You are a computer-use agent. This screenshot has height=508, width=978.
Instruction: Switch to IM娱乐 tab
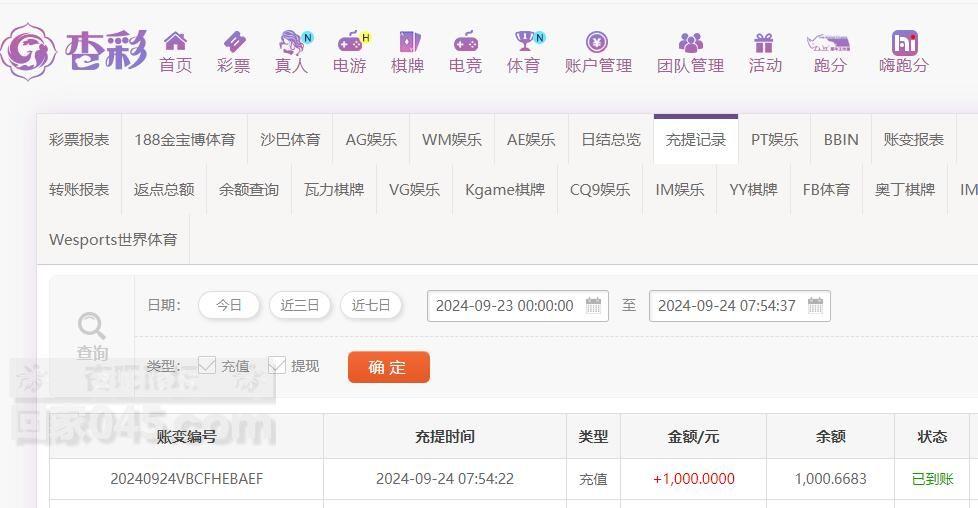679,190
